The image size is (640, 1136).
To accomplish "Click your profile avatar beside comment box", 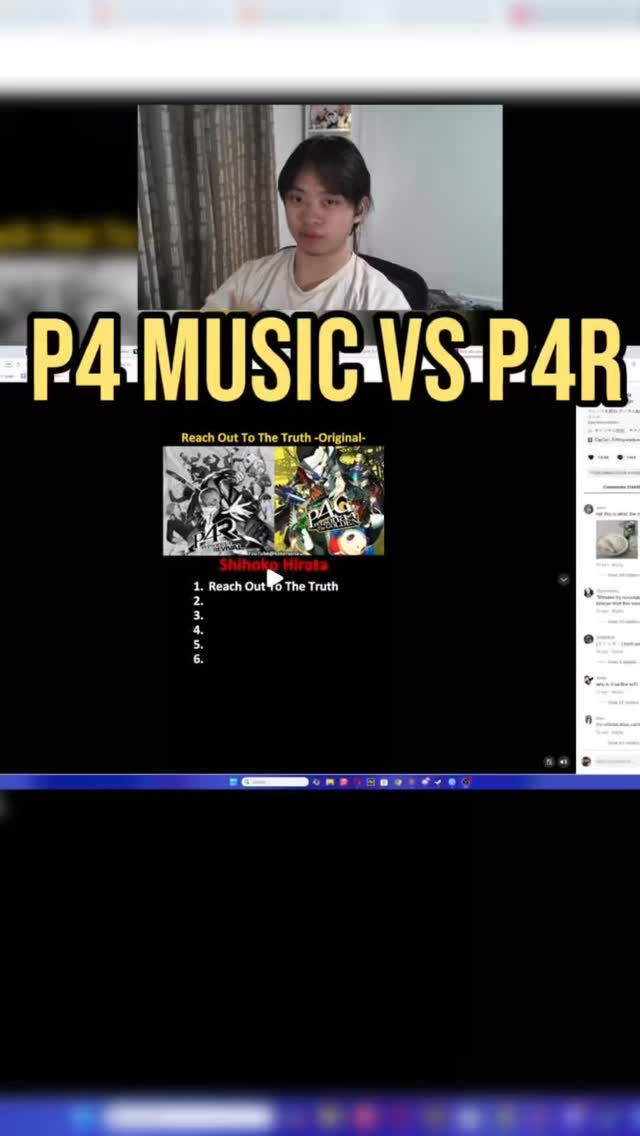I will 586,761.
